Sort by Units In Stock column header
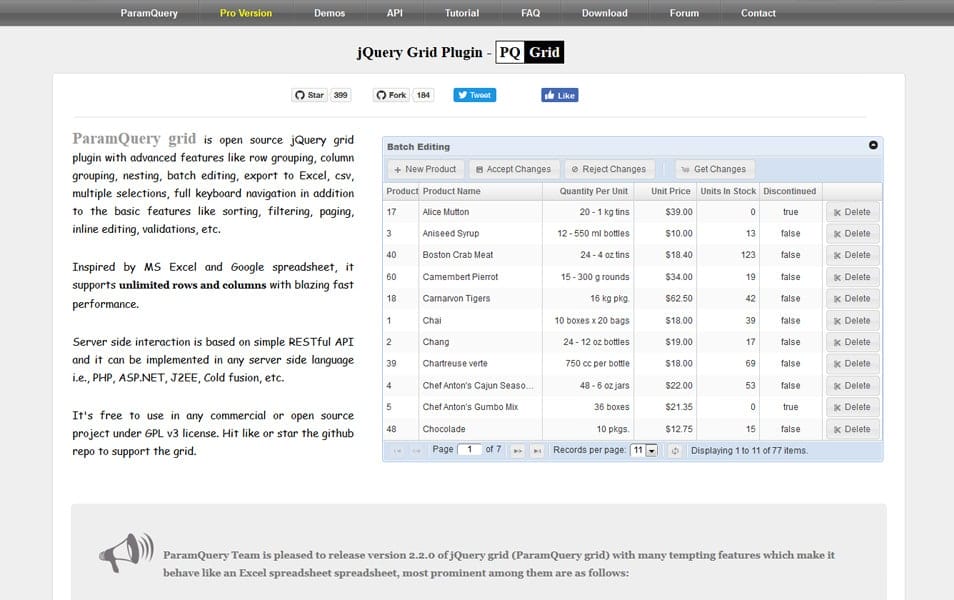 [728, 191]
